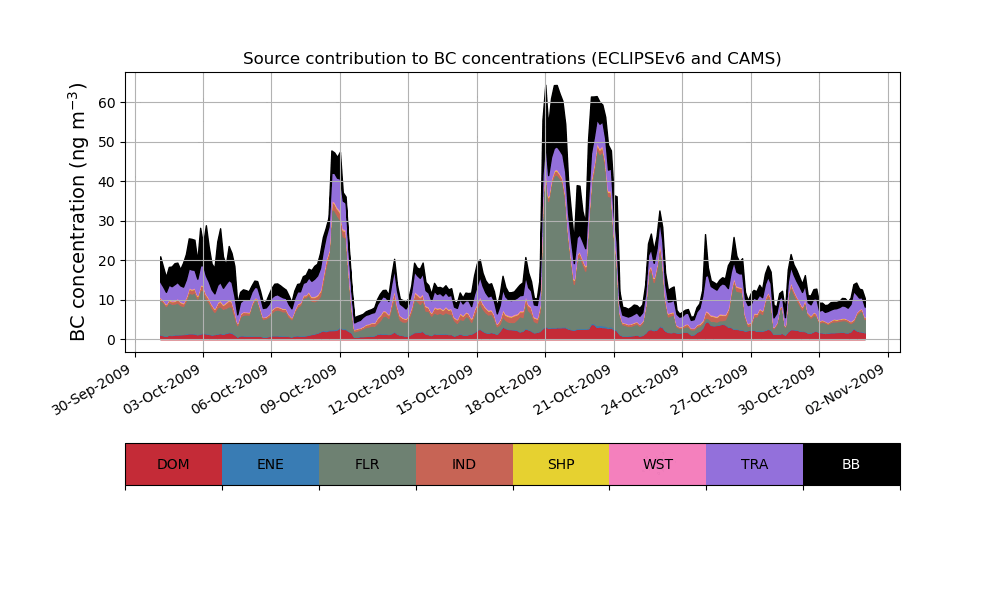Select the ENE blue legend swatch
1000x600 pixels.
point(270,464)
